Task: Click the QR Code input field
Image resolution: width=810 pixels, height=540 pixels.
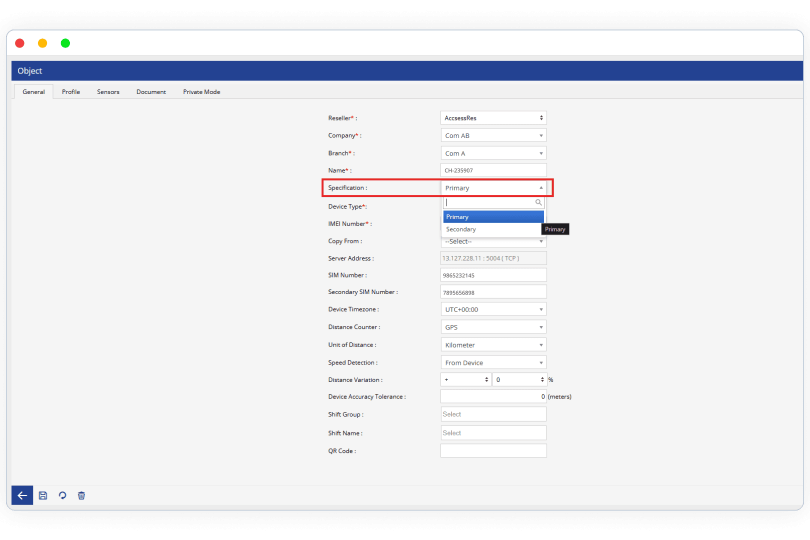Action: (493, 451)
